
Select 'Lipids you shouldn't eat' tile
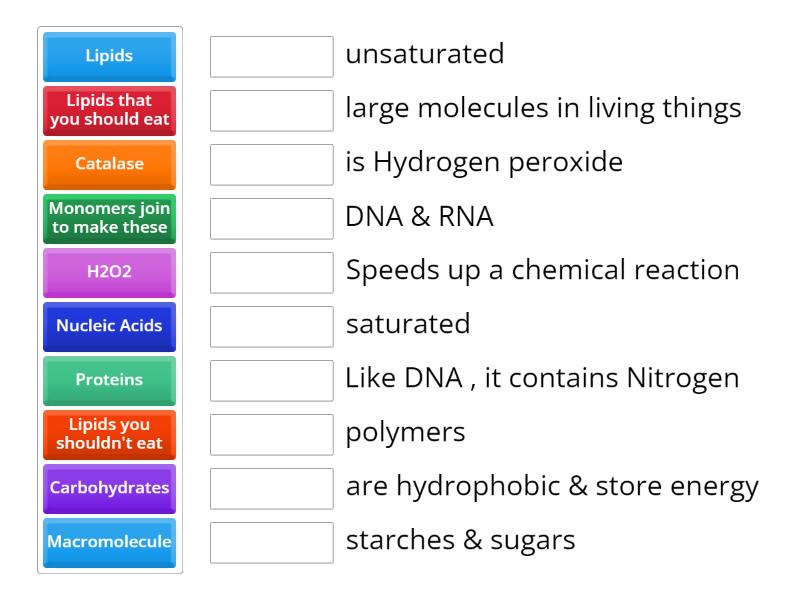[x=109, y=434]
